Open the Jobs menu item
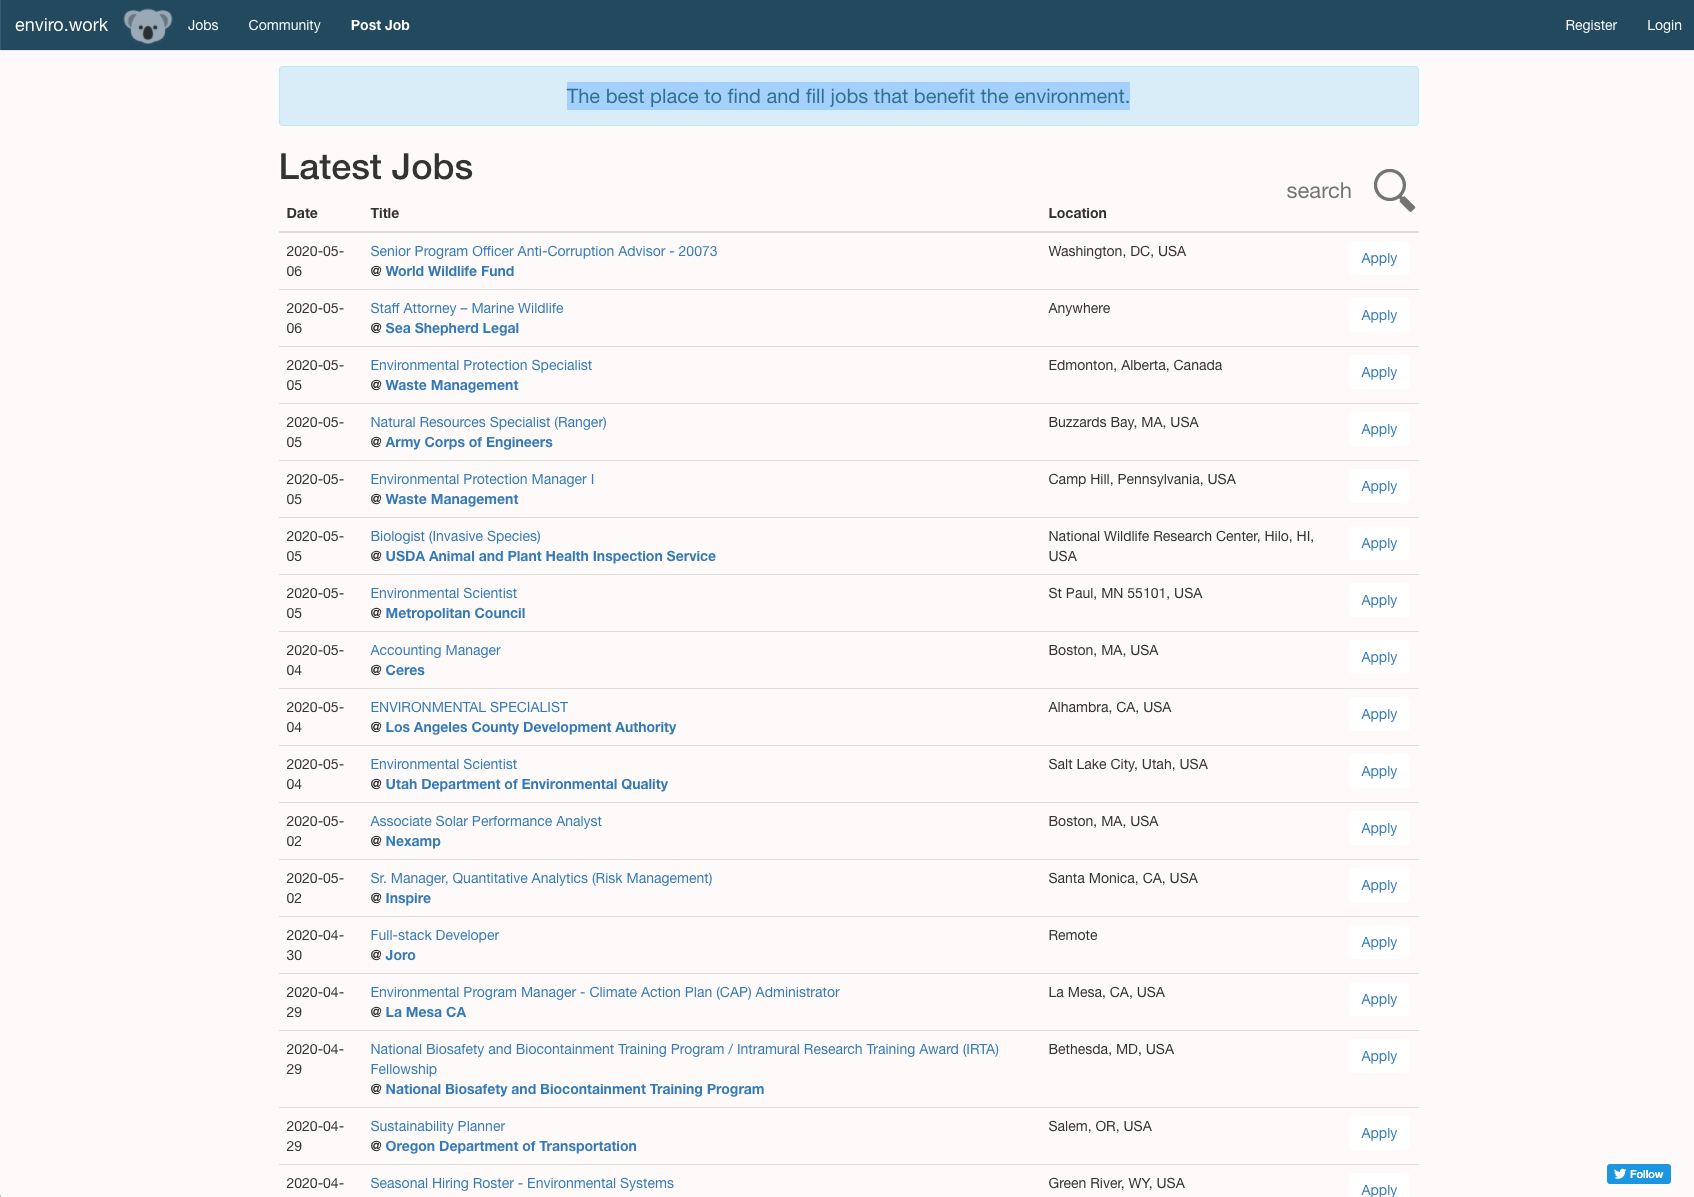Image resolution: width=1694 pixels, height=1197 pixels. (x=203, y=25)
